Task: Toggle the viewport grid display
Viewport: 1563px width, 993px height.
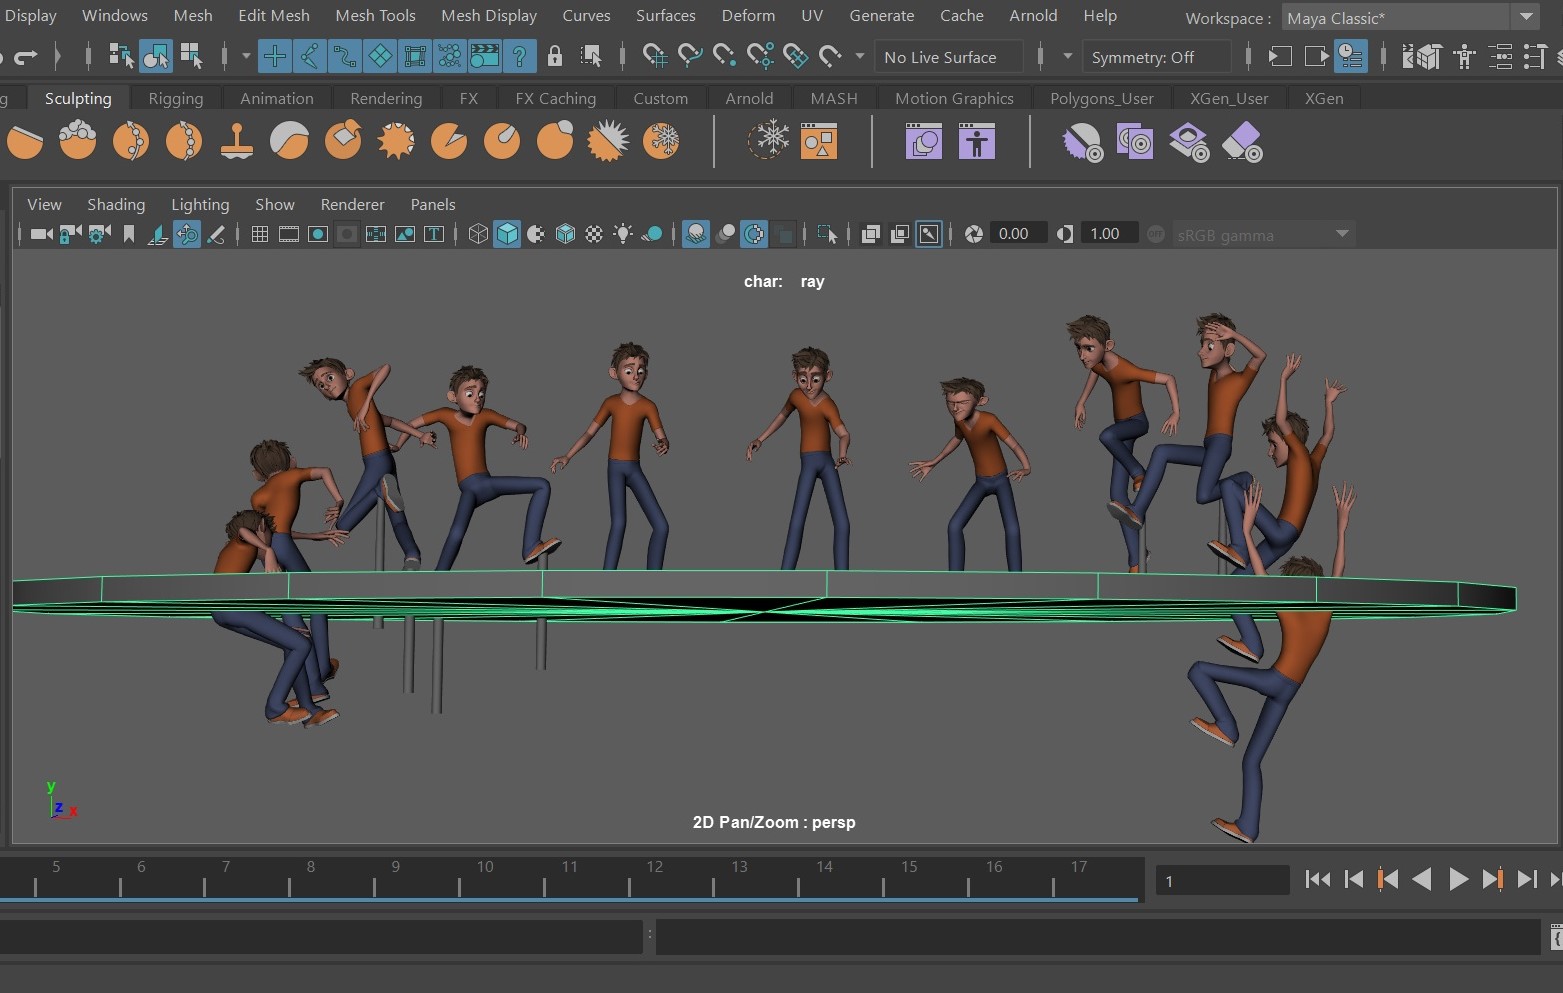Action: 260,234
